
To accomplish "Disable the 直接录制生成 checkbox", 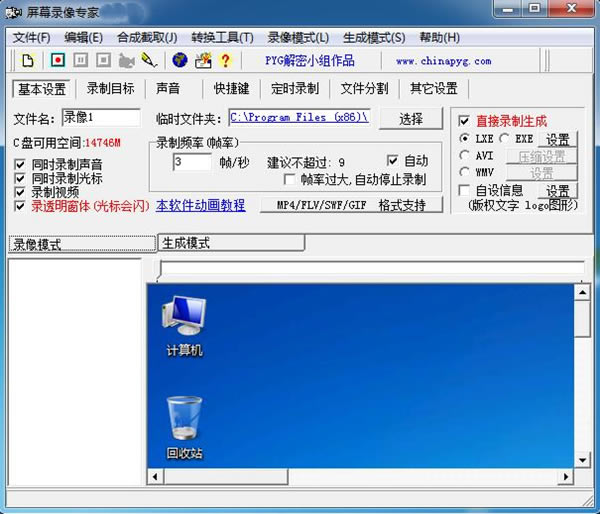I will (464, 121).
